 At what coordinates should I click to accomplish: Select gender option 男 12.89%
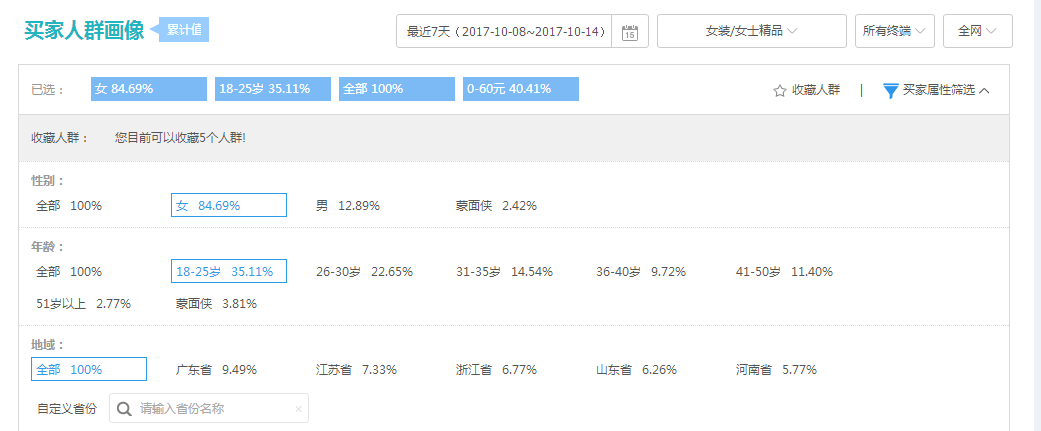point(347,206)
